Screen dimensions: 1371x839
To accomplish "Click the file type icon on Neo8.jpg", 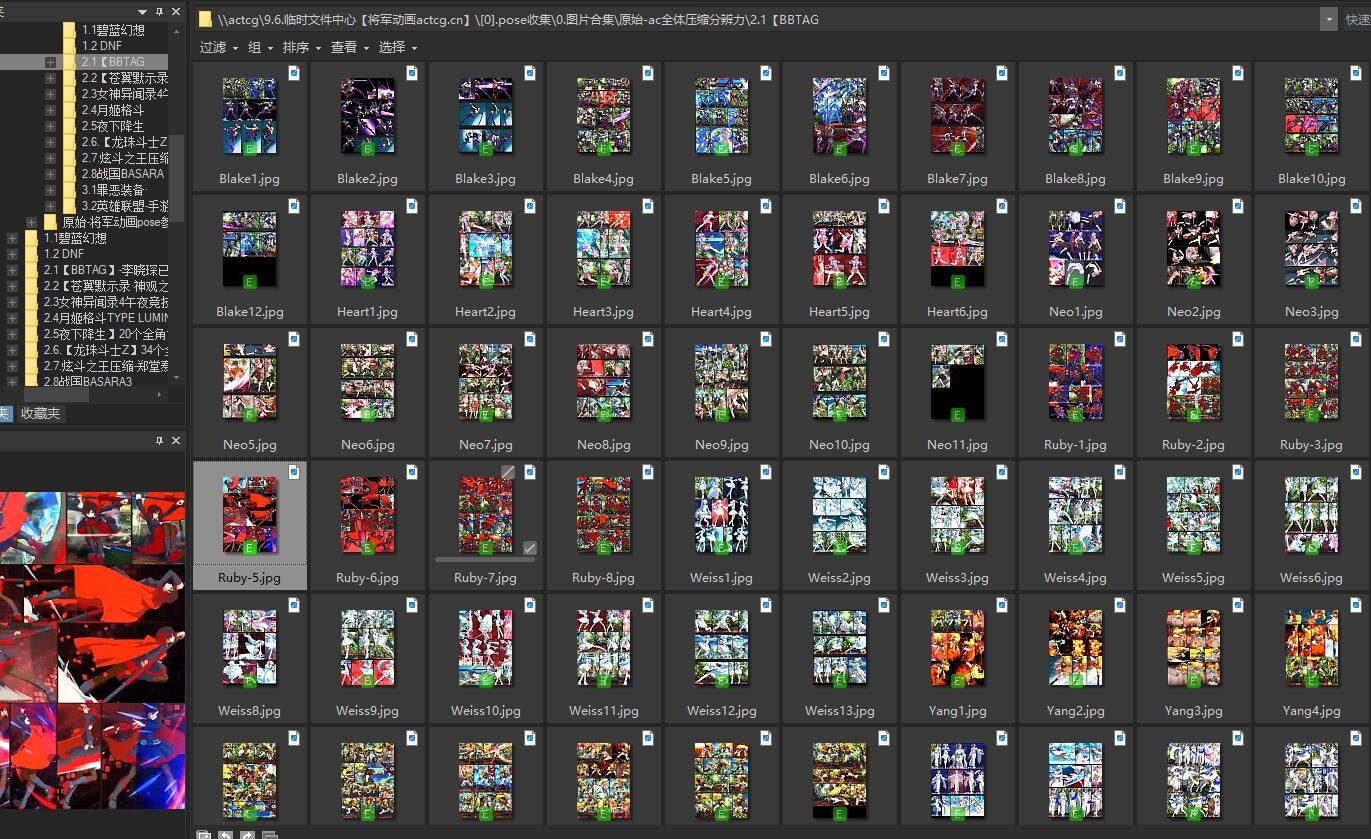I will [x=648, y=339].
